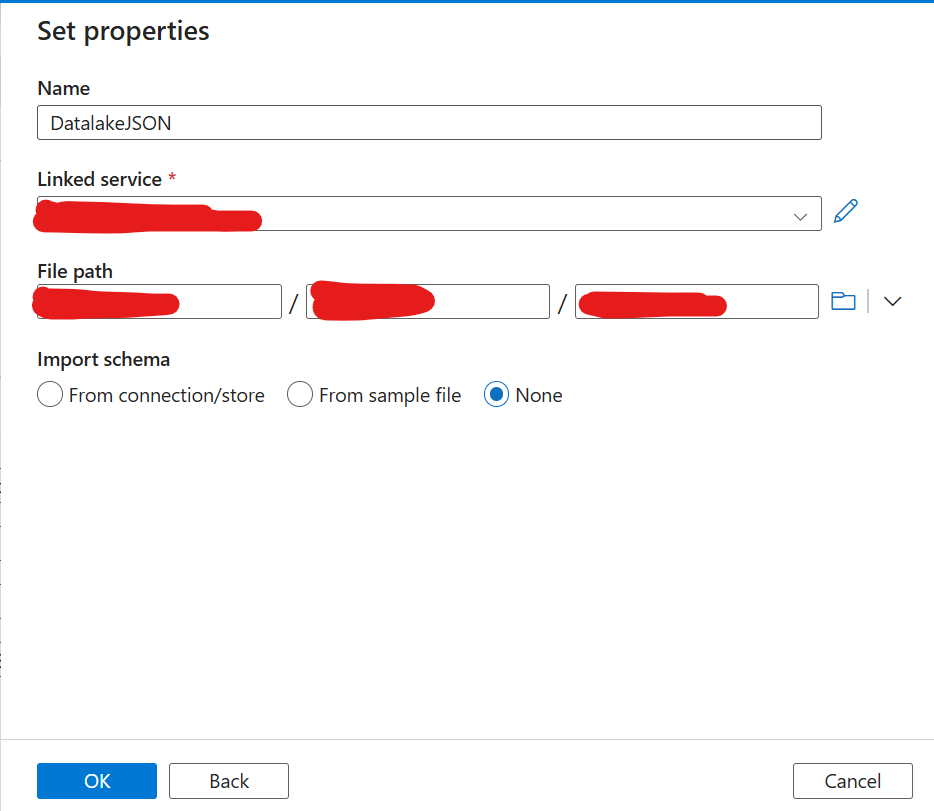
Task: Click the 'Import schema' section label
Action: (x=104, y=359)
